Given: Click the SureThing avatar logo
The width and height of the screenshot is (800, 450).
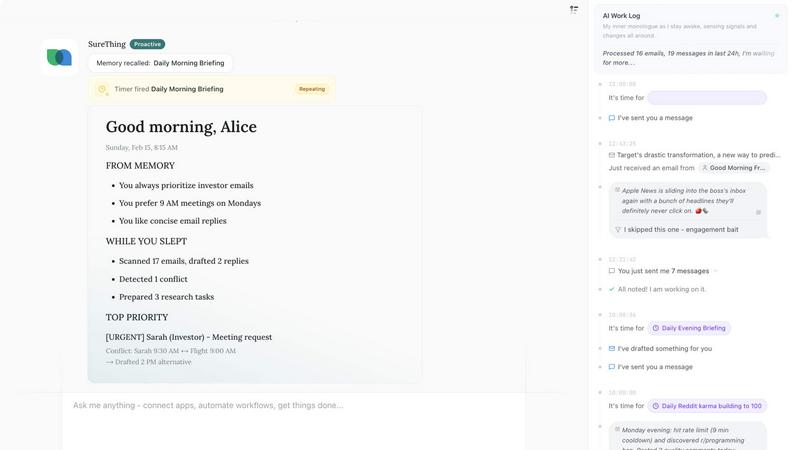Looking at the screenshot, I should point(59,57).
